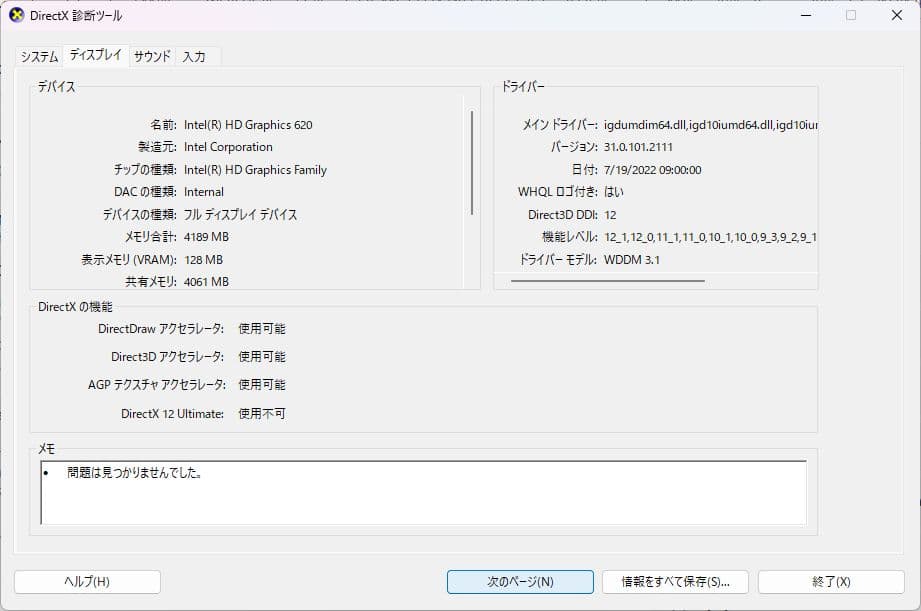Click the minimize icon of the DirectX window
This screenshot has width=921, height=611.
click(x=804, y=15)
